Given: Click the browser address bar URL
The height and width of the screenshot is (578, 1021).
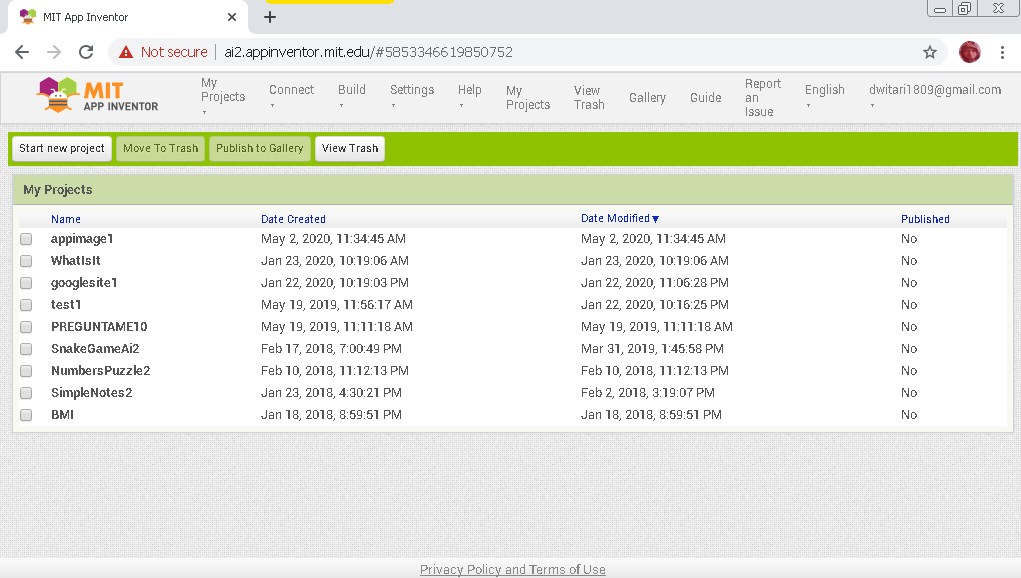Looking at the screenshot, I should 368,52.
